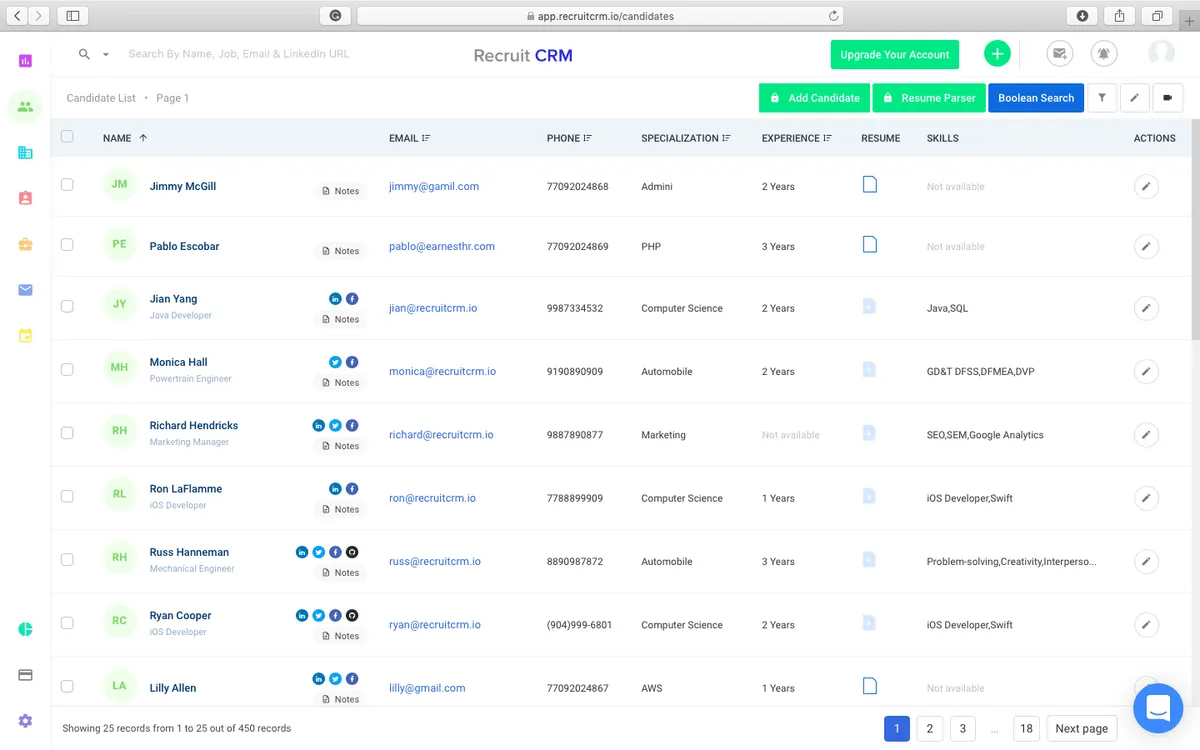The image size is (1200, 750).
Task: Open the notifications bell icon
Action: (x=1104, y=54)
